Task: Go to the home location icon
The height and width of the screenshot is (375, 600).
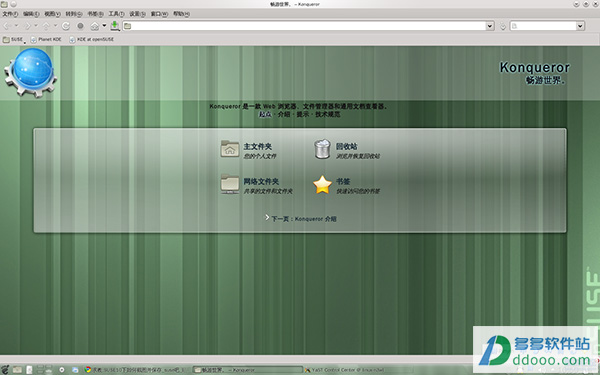Action: tap(95, 26)
